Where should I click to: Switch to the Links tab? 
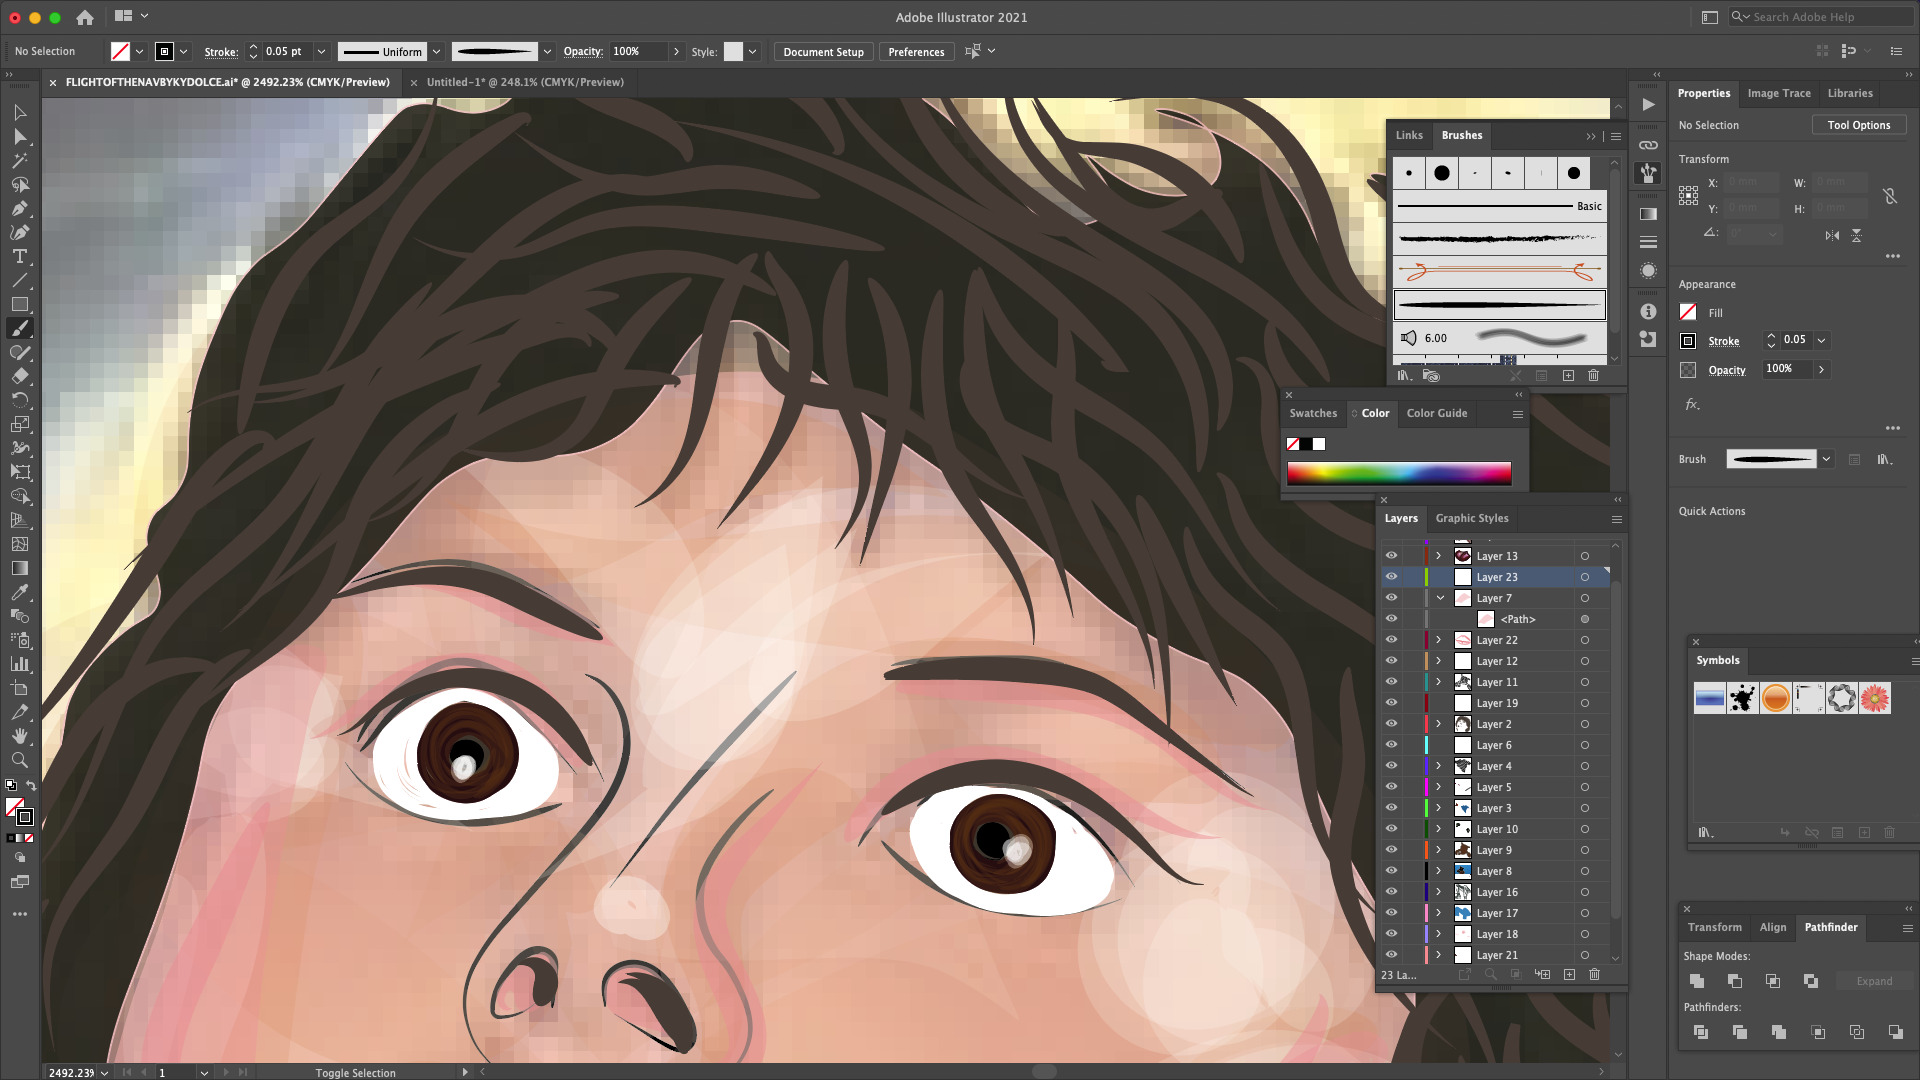1409,135
